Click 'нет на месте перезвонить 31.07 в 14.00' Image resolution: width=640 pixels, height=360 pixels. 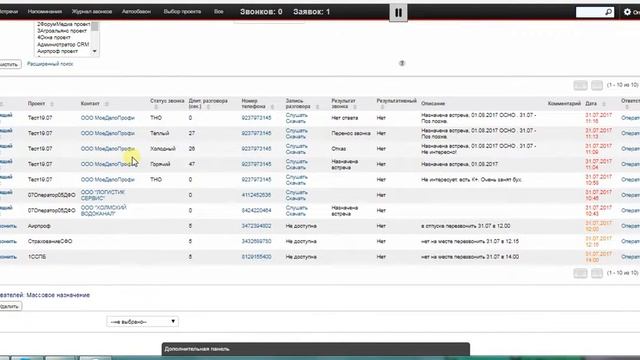pyautogui.click(x=470, y=257)
